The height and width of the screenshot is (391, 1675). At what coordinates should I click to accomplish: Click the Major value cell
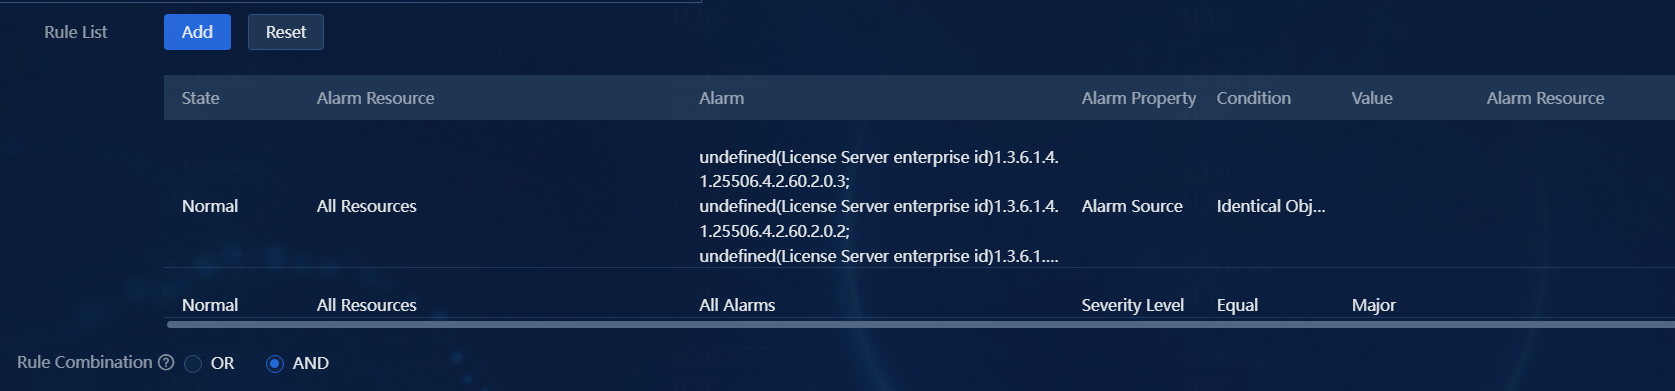1373,305
